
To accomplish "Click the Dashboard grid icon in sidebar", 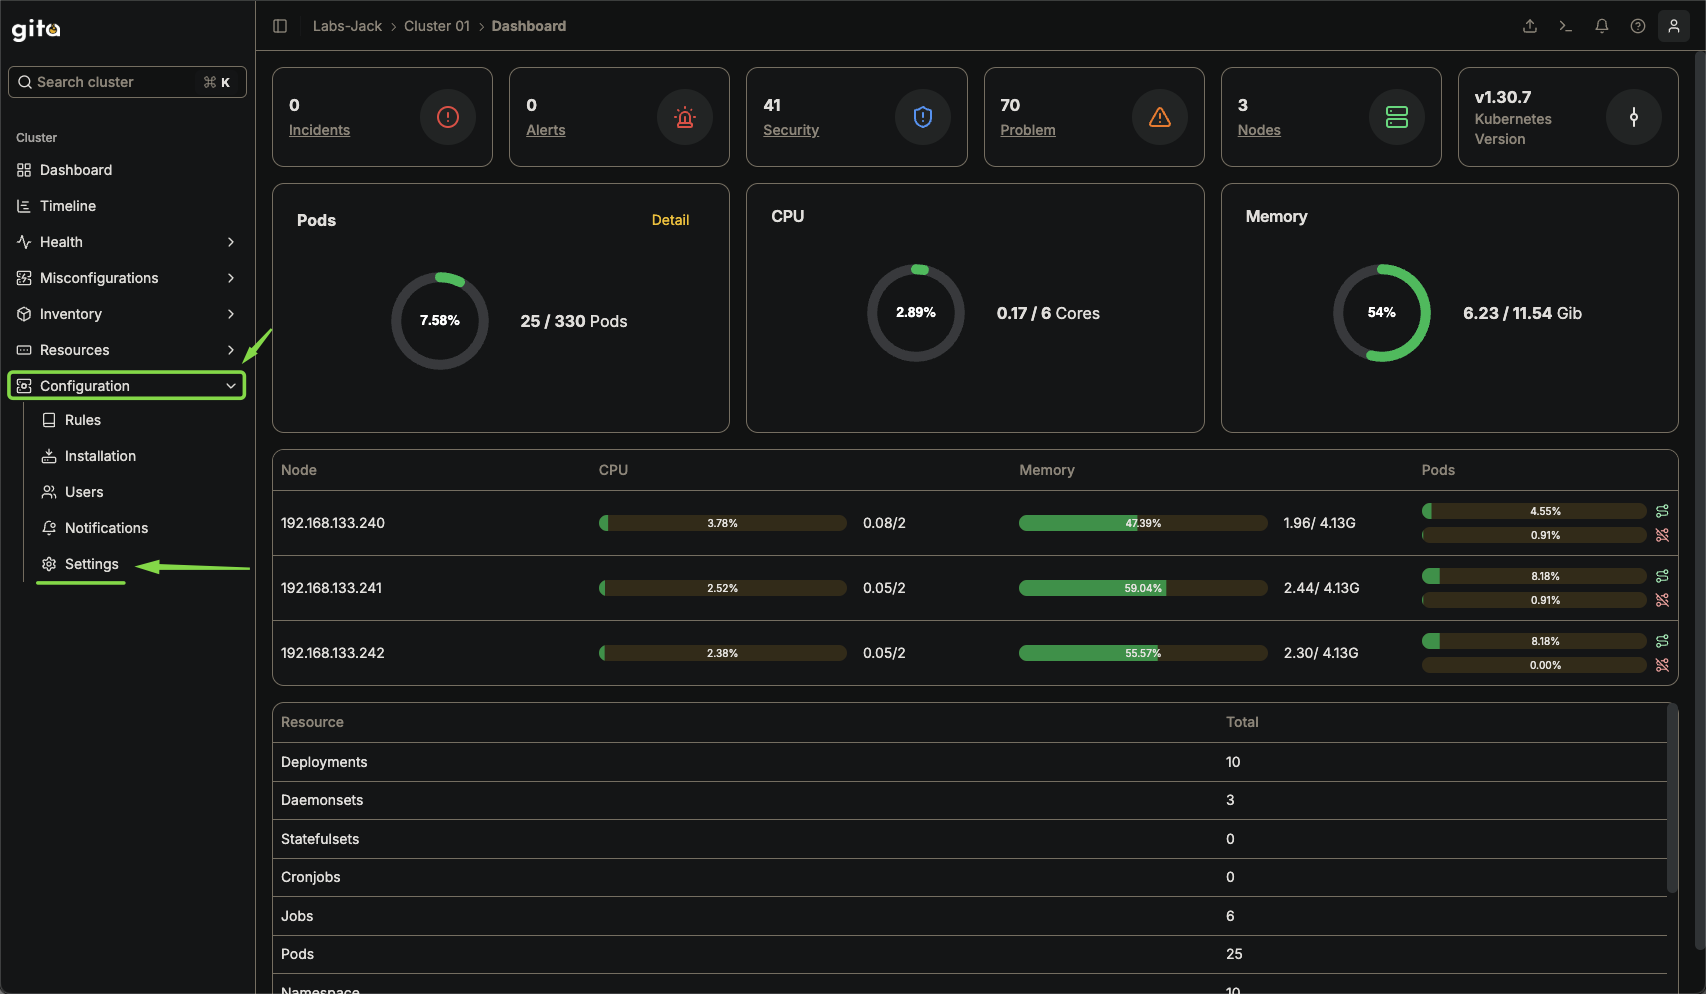I will click(24, 170).
